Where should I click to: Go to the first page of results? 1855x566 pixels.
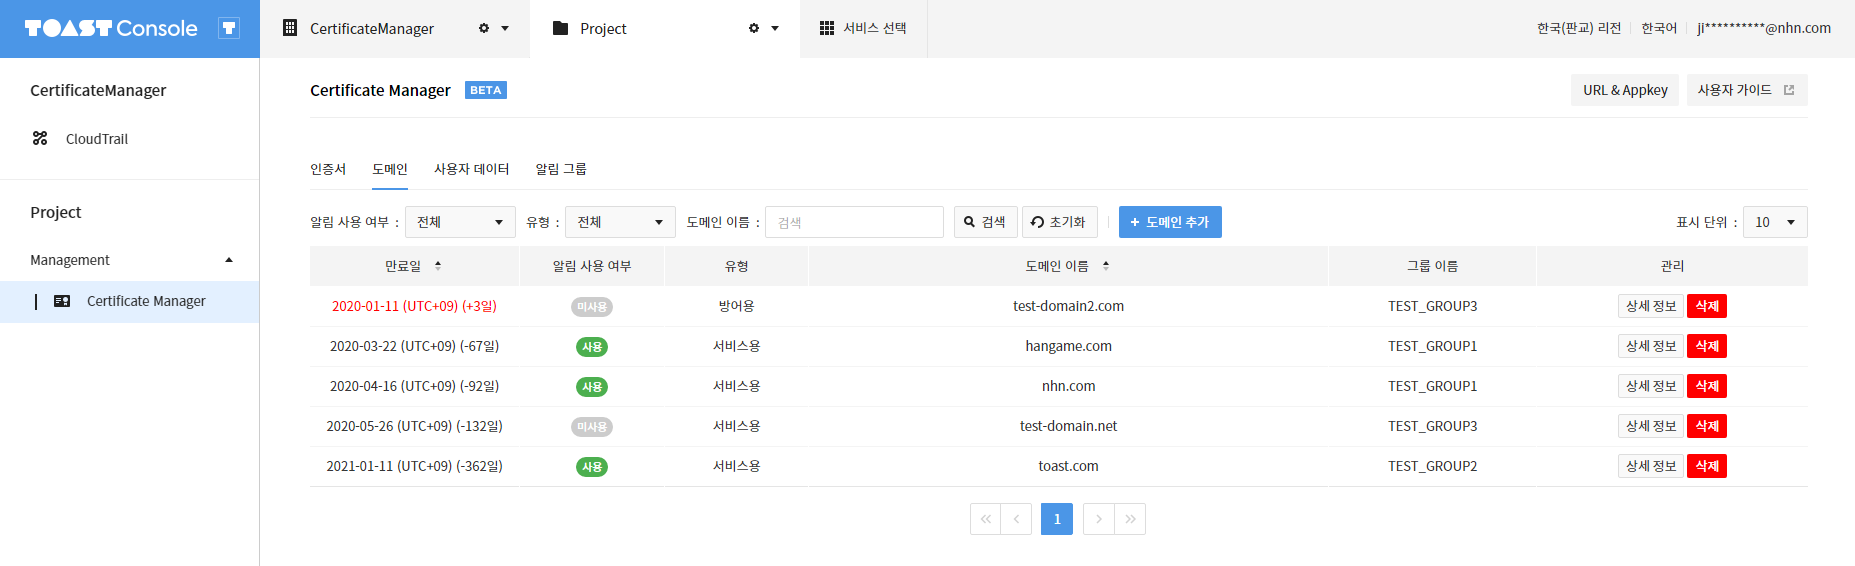point(985,519)
